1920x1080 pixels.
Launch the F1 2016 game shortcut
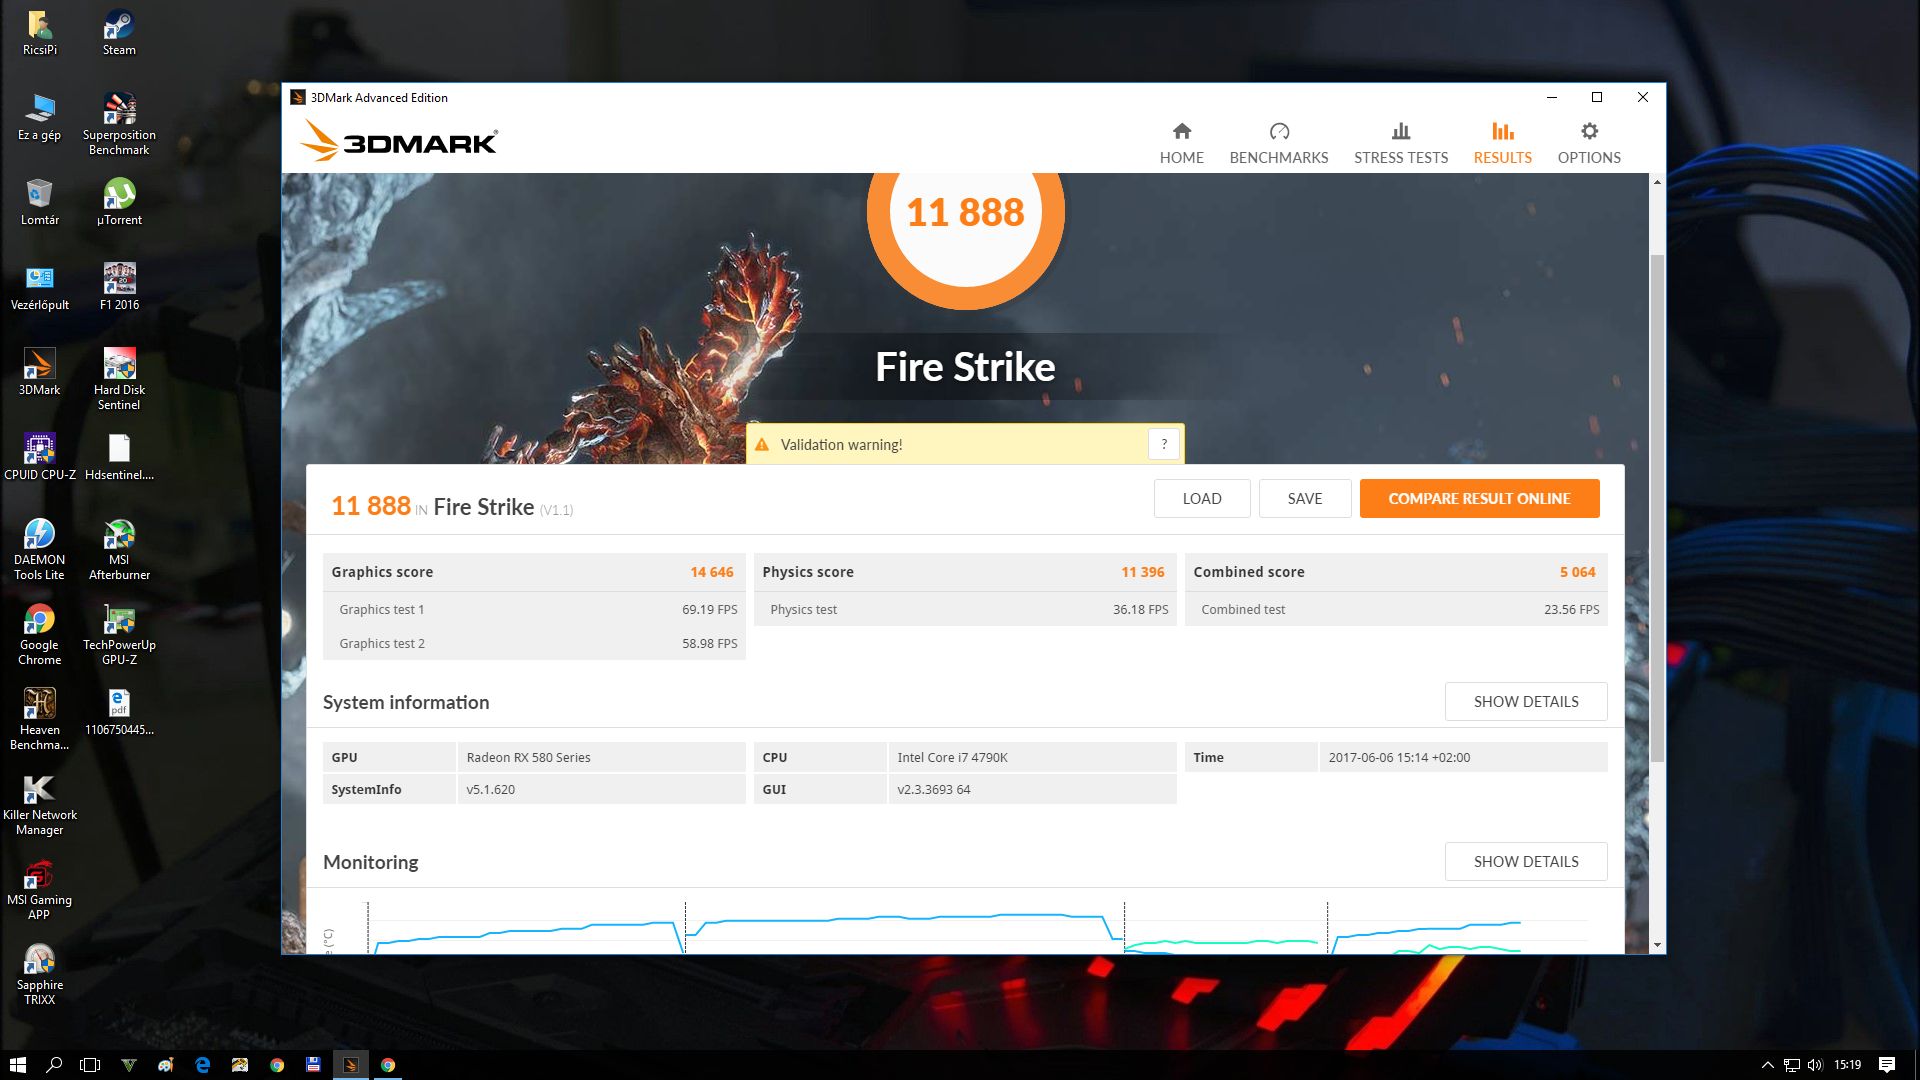pyautogui.click(x=119, y=287)
